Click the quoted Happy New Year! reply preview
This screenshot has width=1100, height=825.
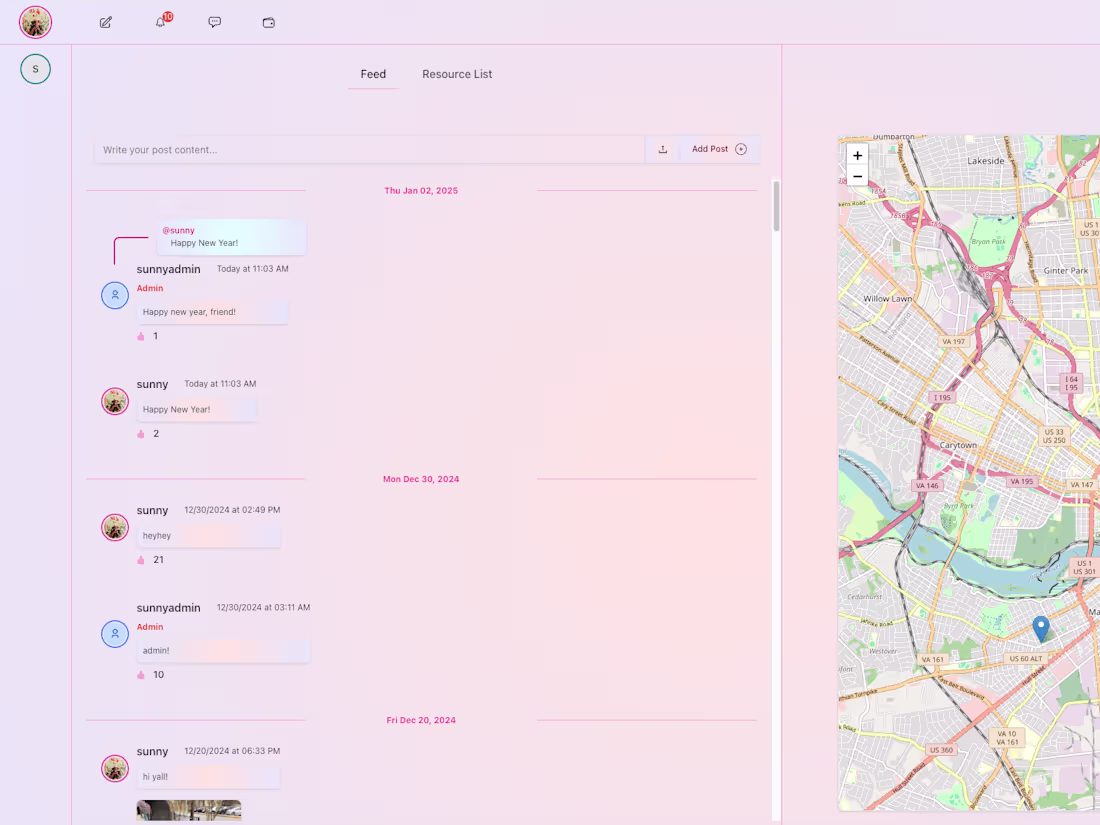click(x=232, y=237)
